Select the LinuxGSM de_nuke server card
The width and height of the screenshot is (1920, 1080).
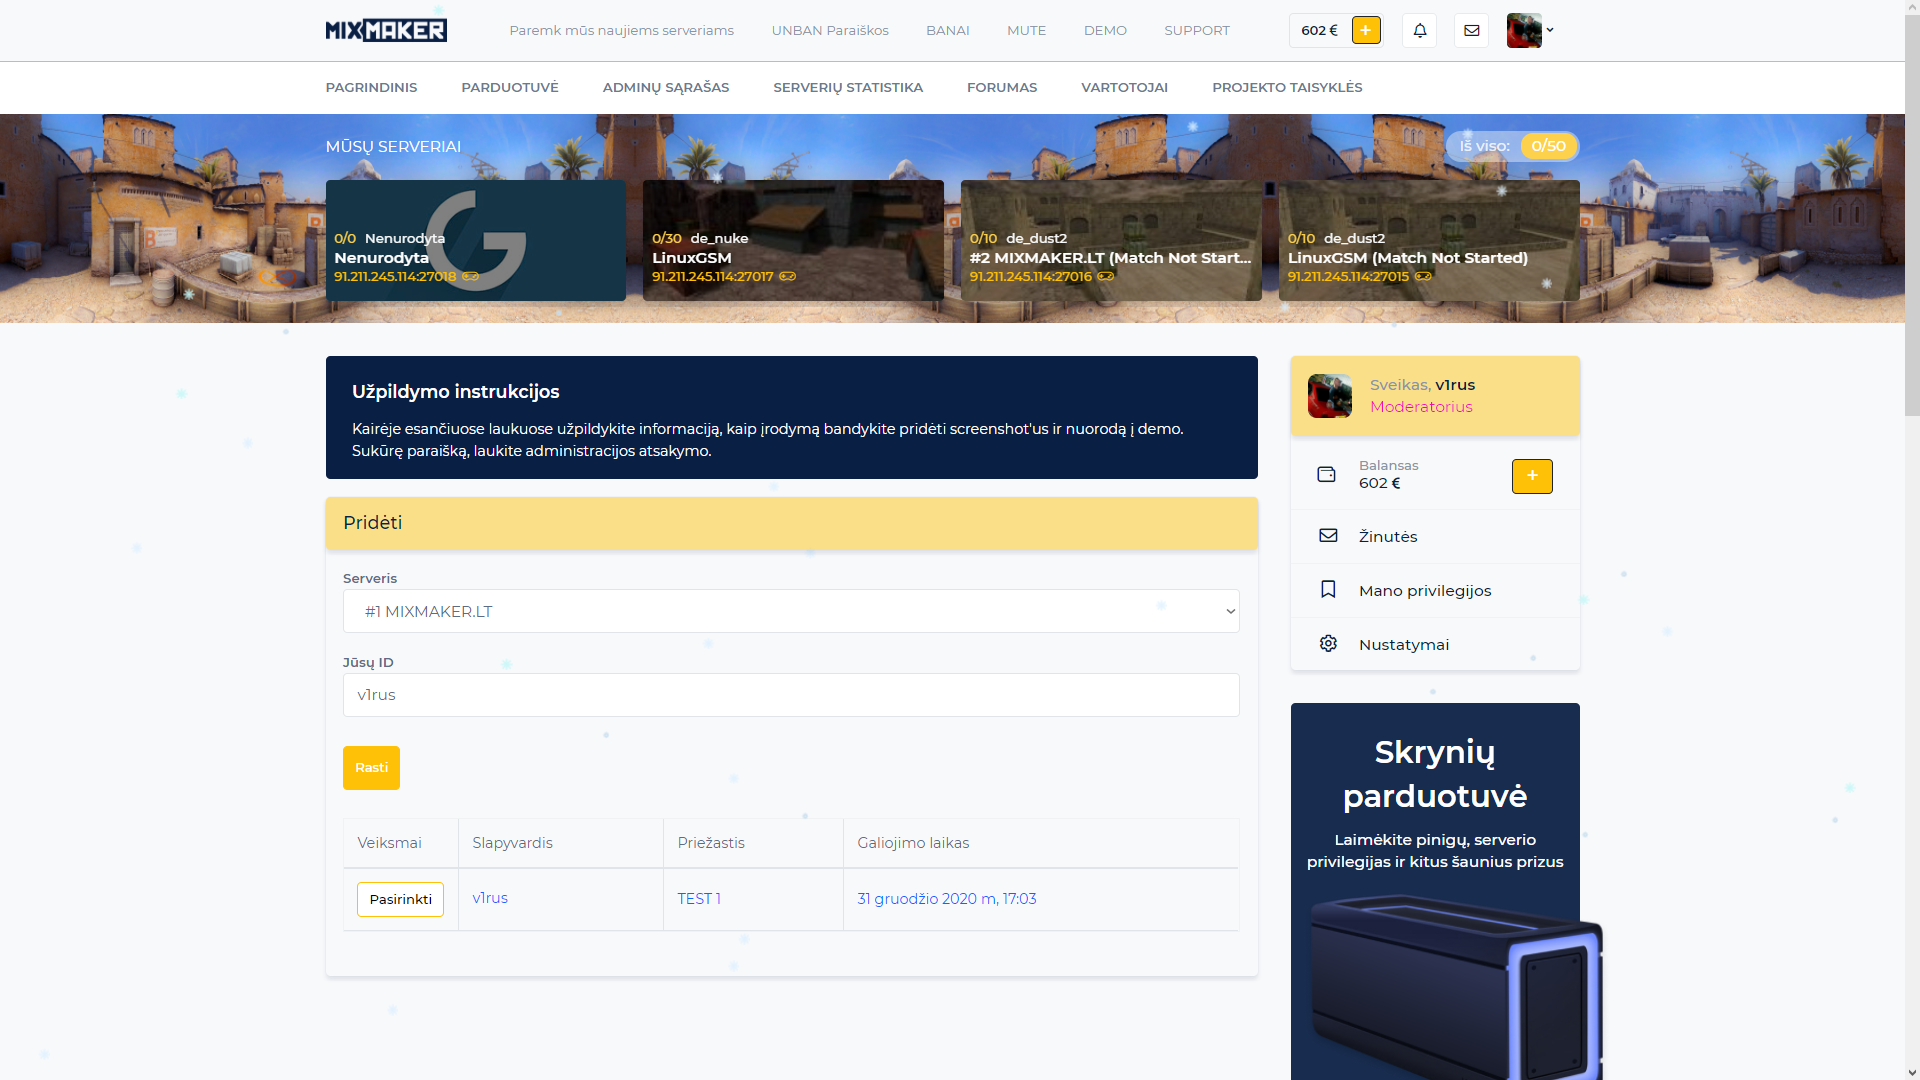click(793, 240)
